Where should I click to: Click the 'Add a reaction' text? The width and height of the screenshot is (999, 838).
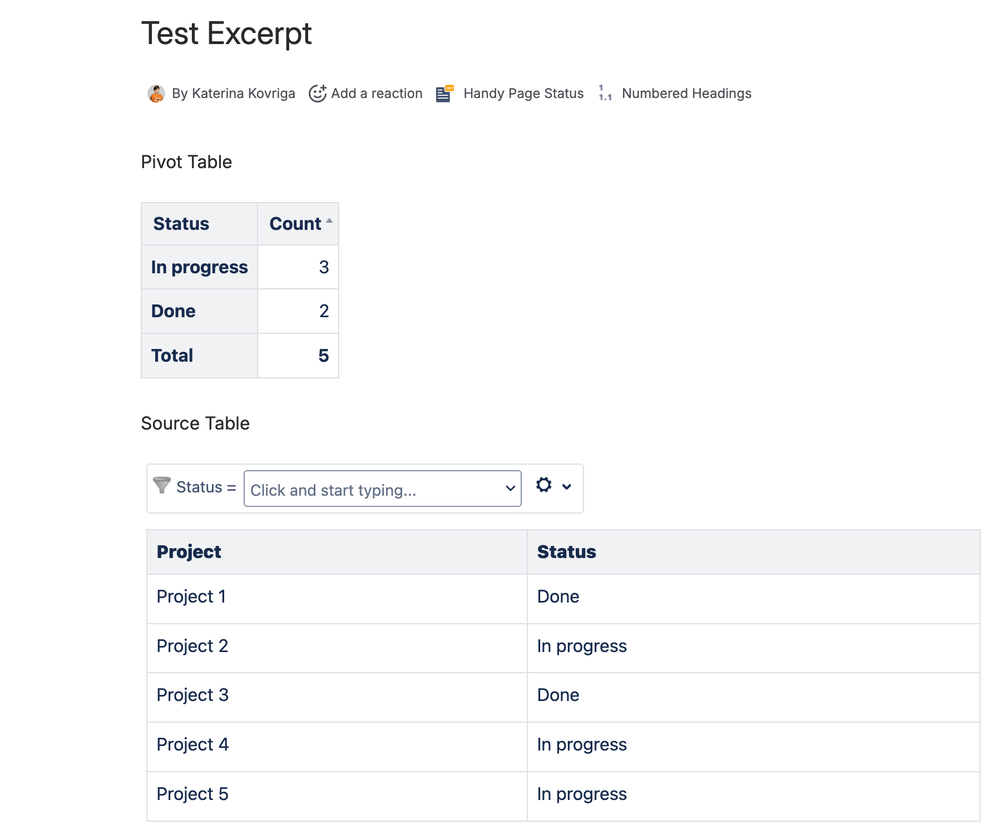point(376,93)
